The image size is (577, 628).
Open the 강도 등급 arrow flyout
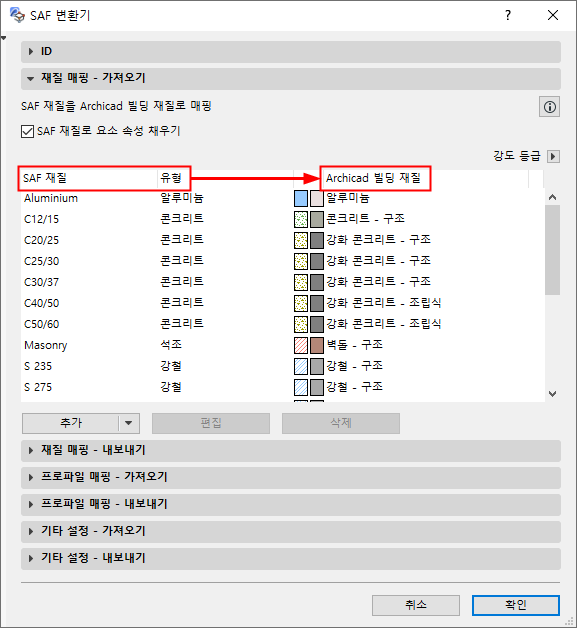553,156
